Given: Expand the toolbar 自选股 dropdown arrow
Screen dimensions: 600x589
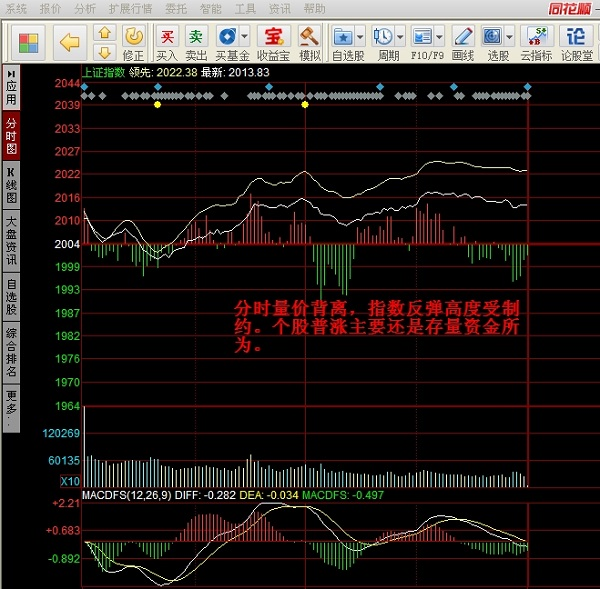Looking at the screenshot, I should click(x=360, y=37).
